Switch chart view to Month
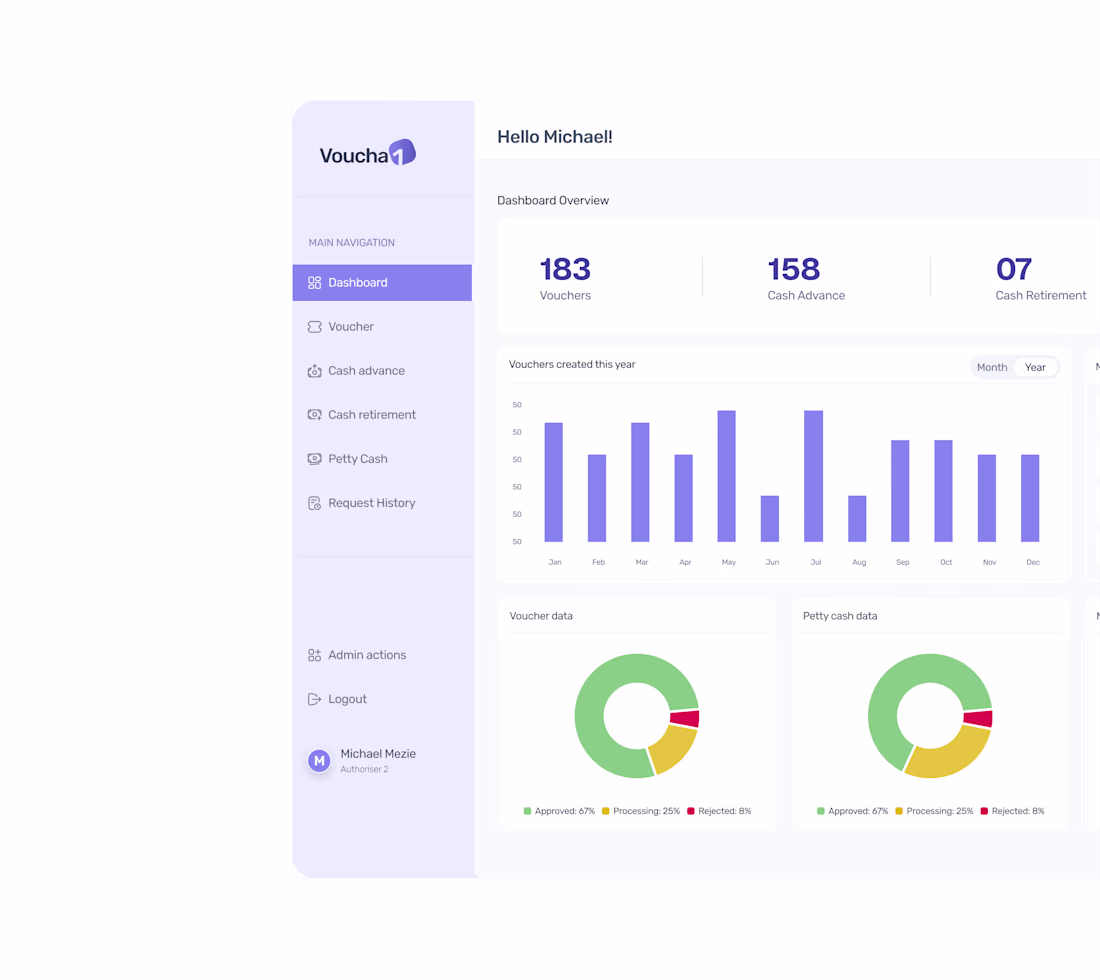This screenshot has height=980, width=1100. click(992, 368)
